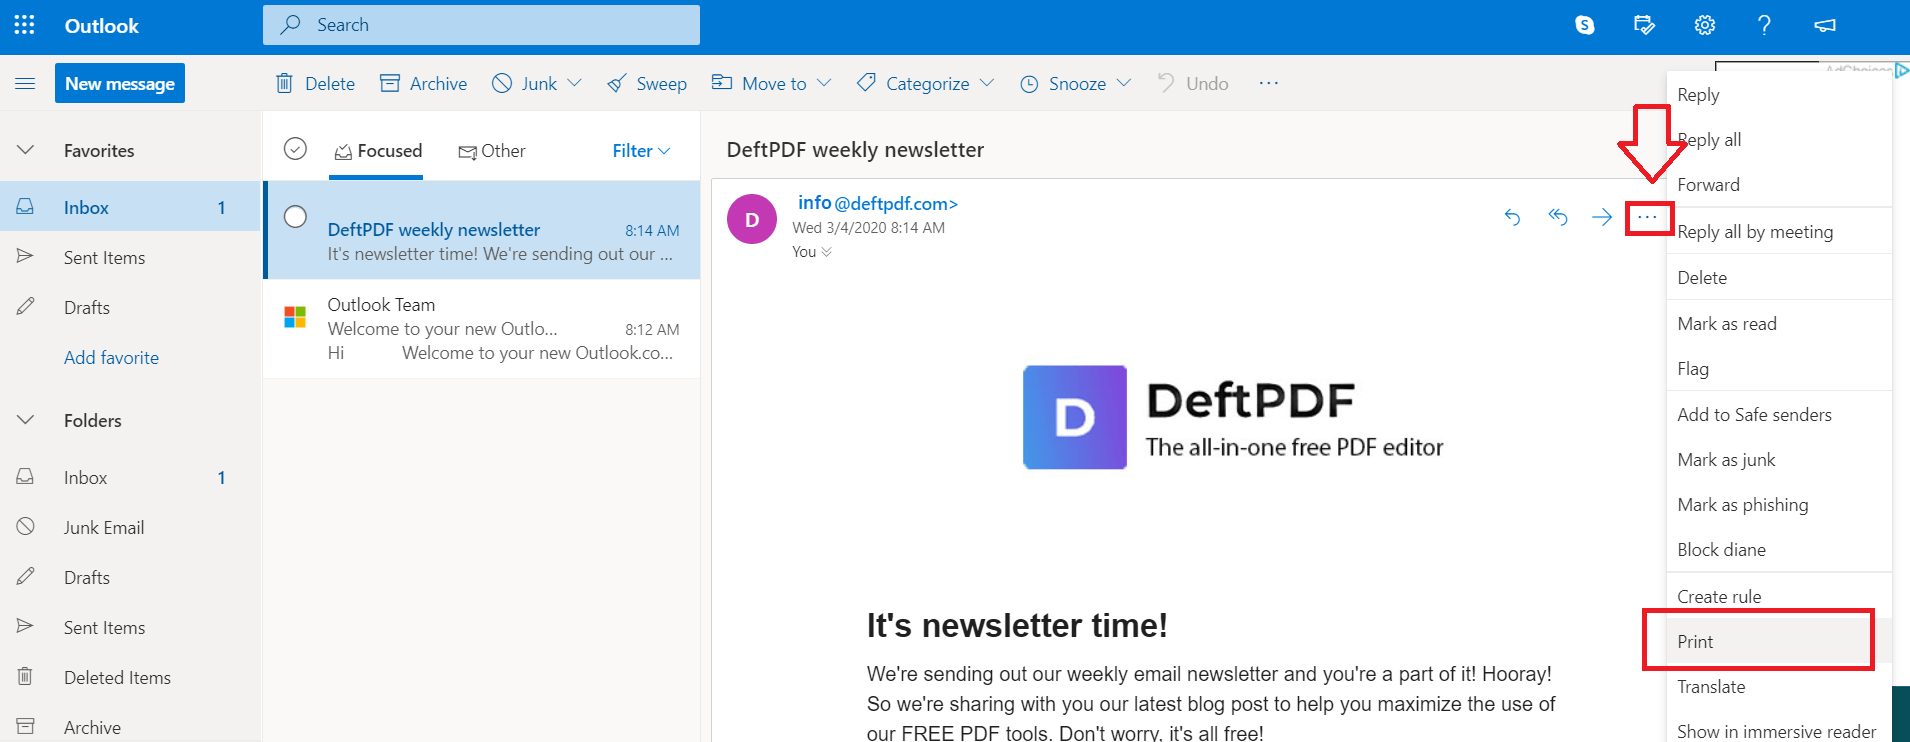
Task: Choose Delete in the context menu
Action: tap(1779, 278)
